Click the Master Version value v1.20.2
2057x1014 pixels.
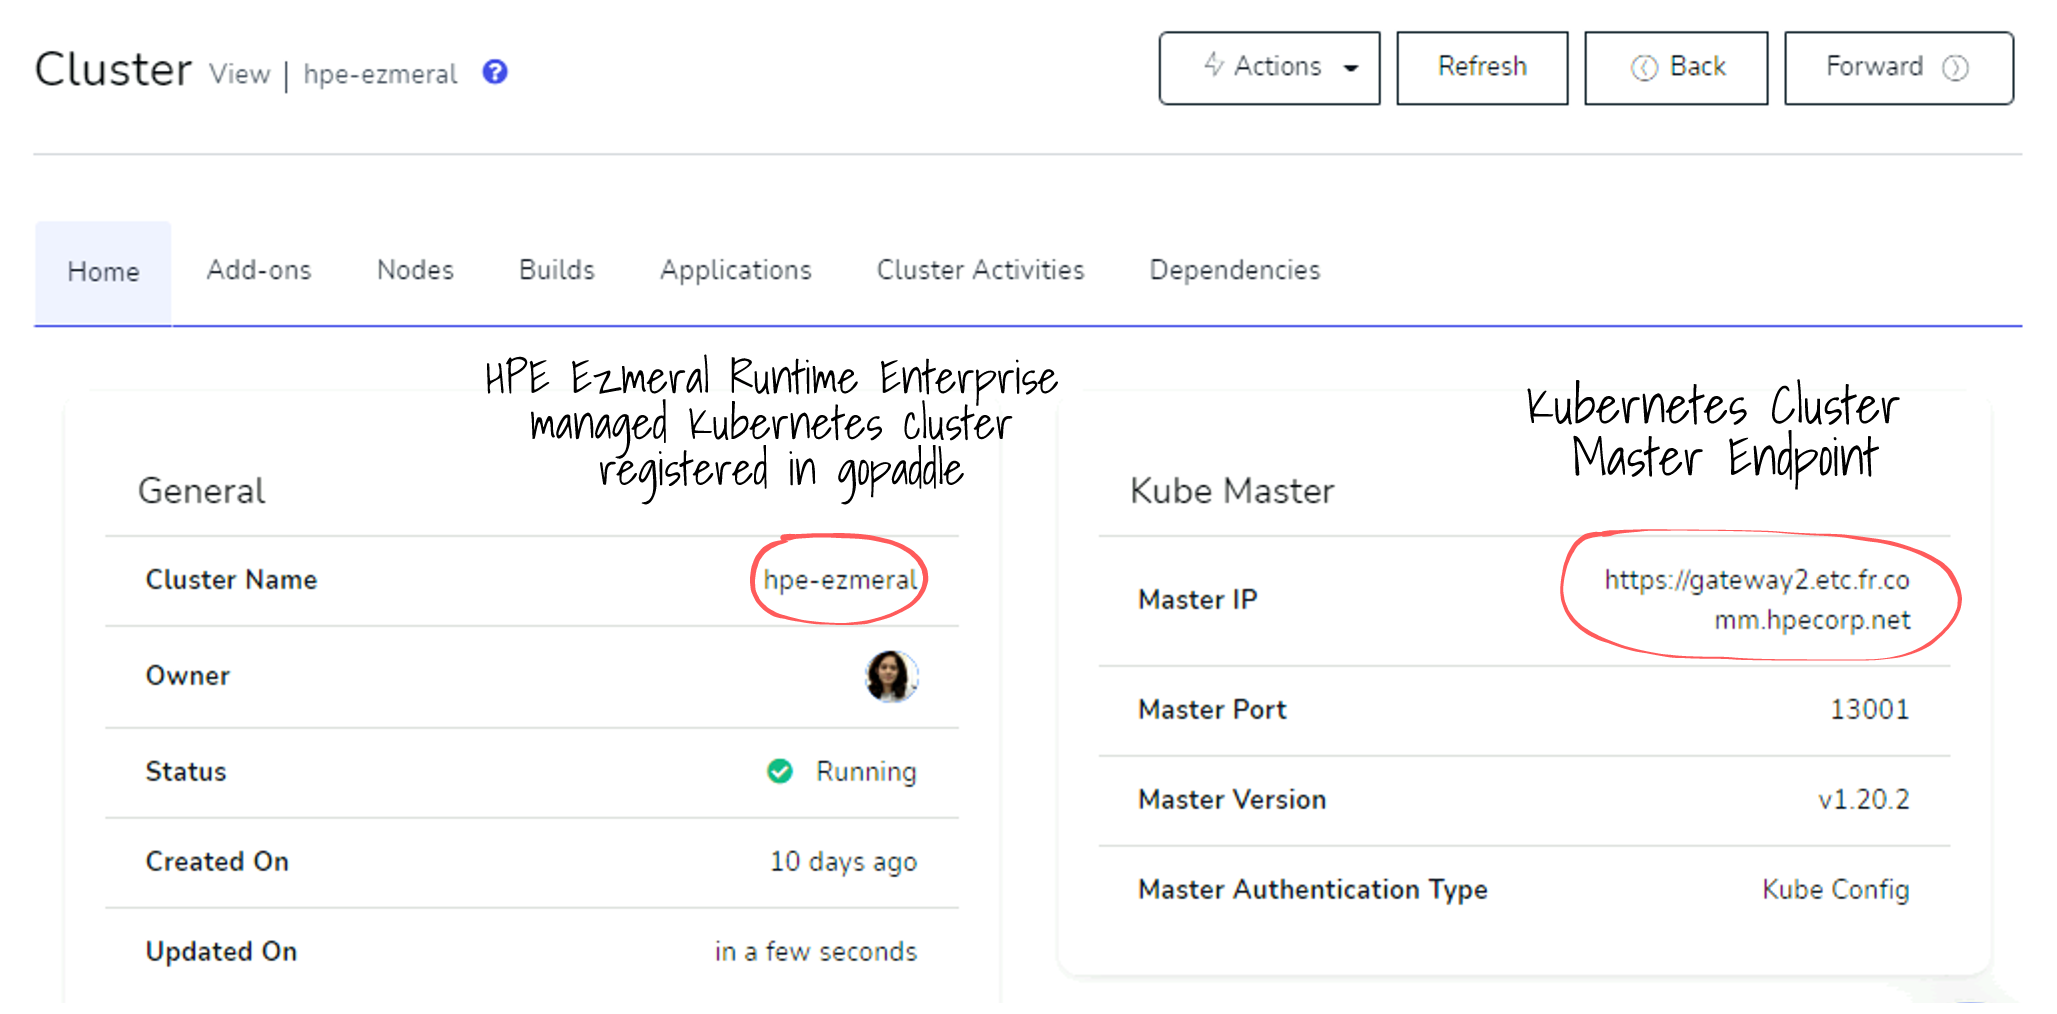pyautogui.click(x=1864, y=800)
